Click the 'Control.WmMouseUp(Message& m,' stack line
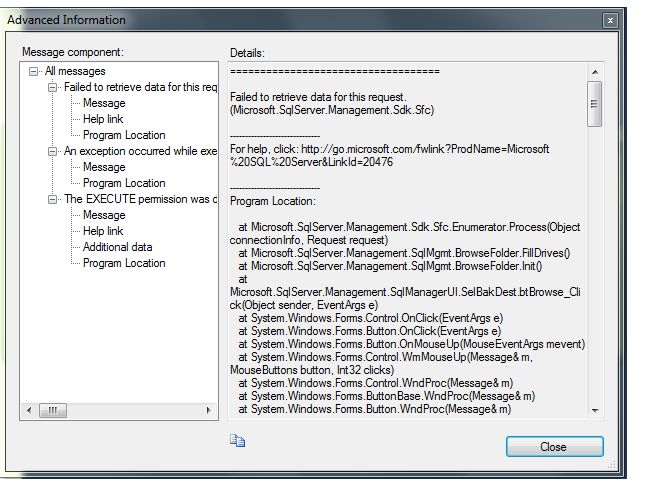The height and width of the screenshot is (485, 659). click(386, 357)
